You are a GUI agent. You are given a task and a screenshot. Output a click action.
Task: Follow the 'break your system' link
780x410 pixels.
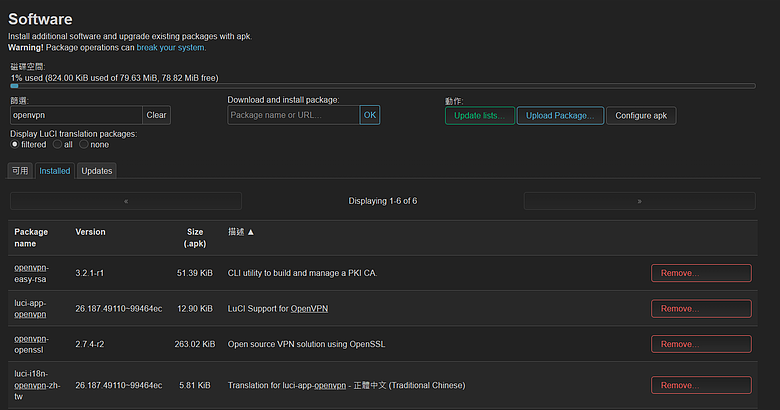[171, 48]
